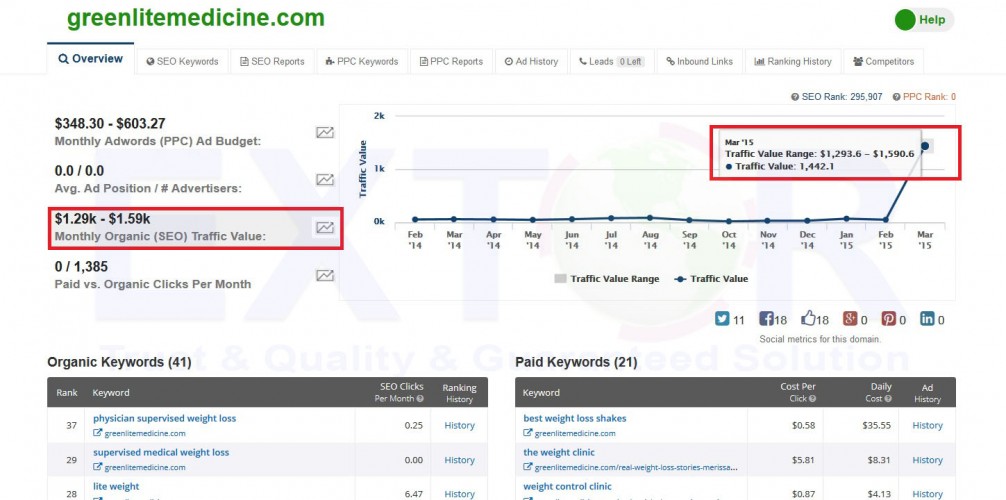Image resolution: width=1006 pixels, height=500 pixels.
Task: Click the LinkedIn icon
Action: point(927,320)
